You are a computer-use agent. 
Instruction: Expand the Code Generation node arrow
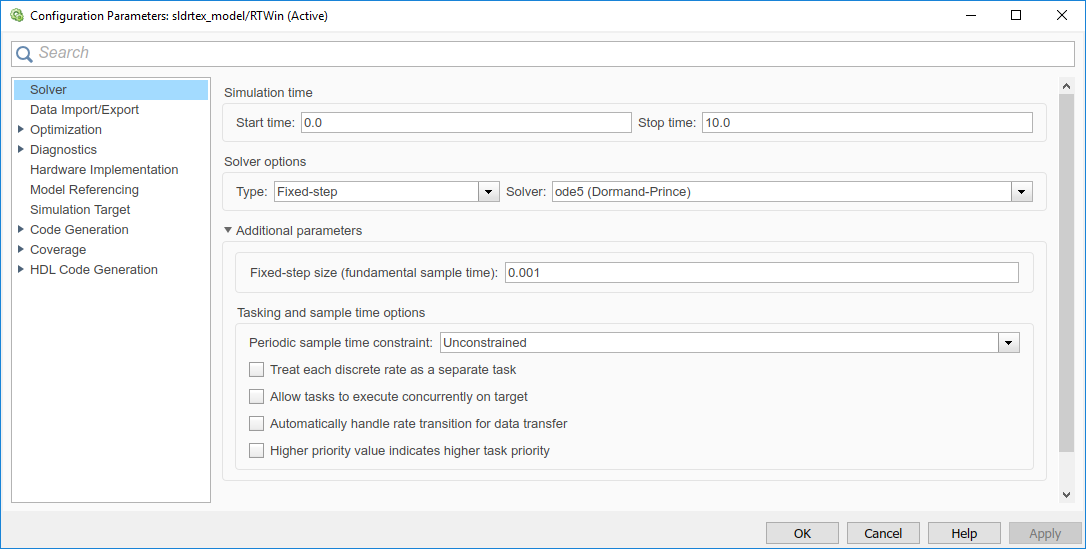coord(21,230)
